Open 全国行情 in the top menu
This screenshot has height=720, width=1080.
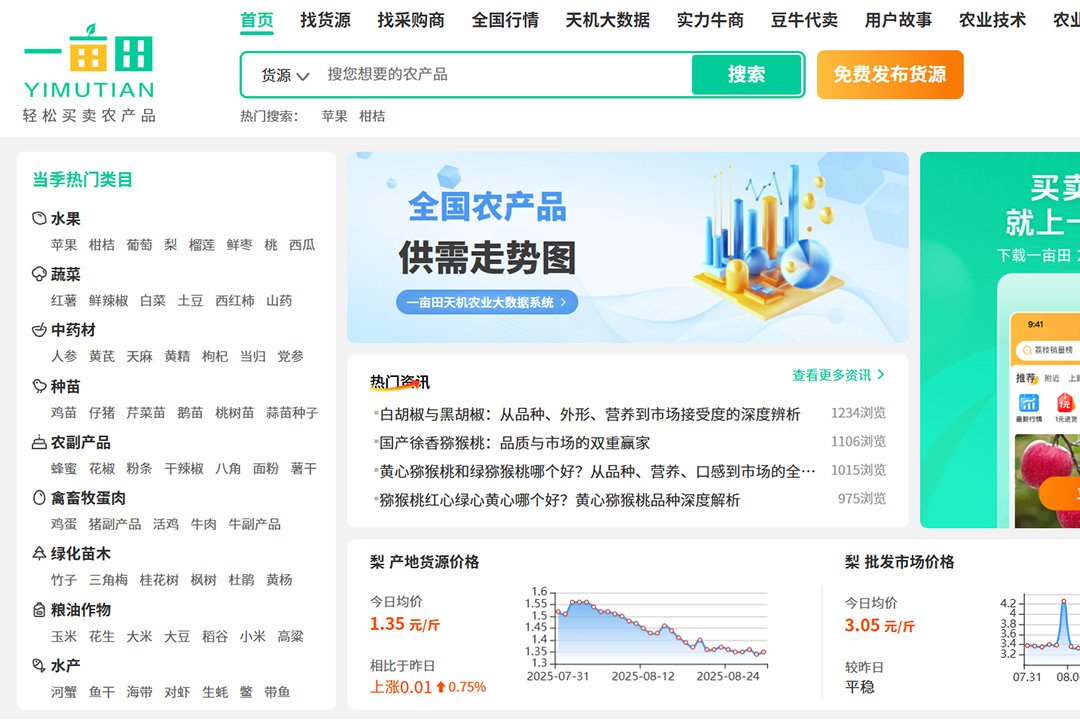pyautogui.click(x=505, y=20)
